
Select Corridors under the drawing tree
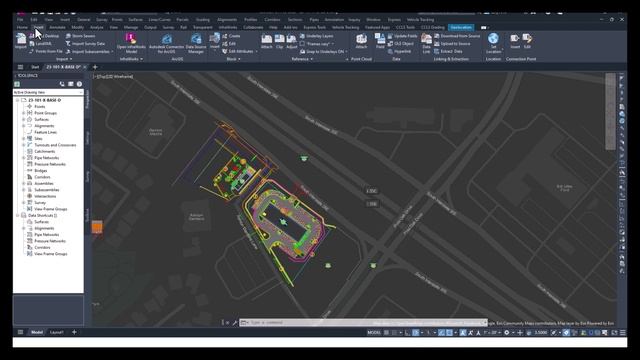pos(42,177)
